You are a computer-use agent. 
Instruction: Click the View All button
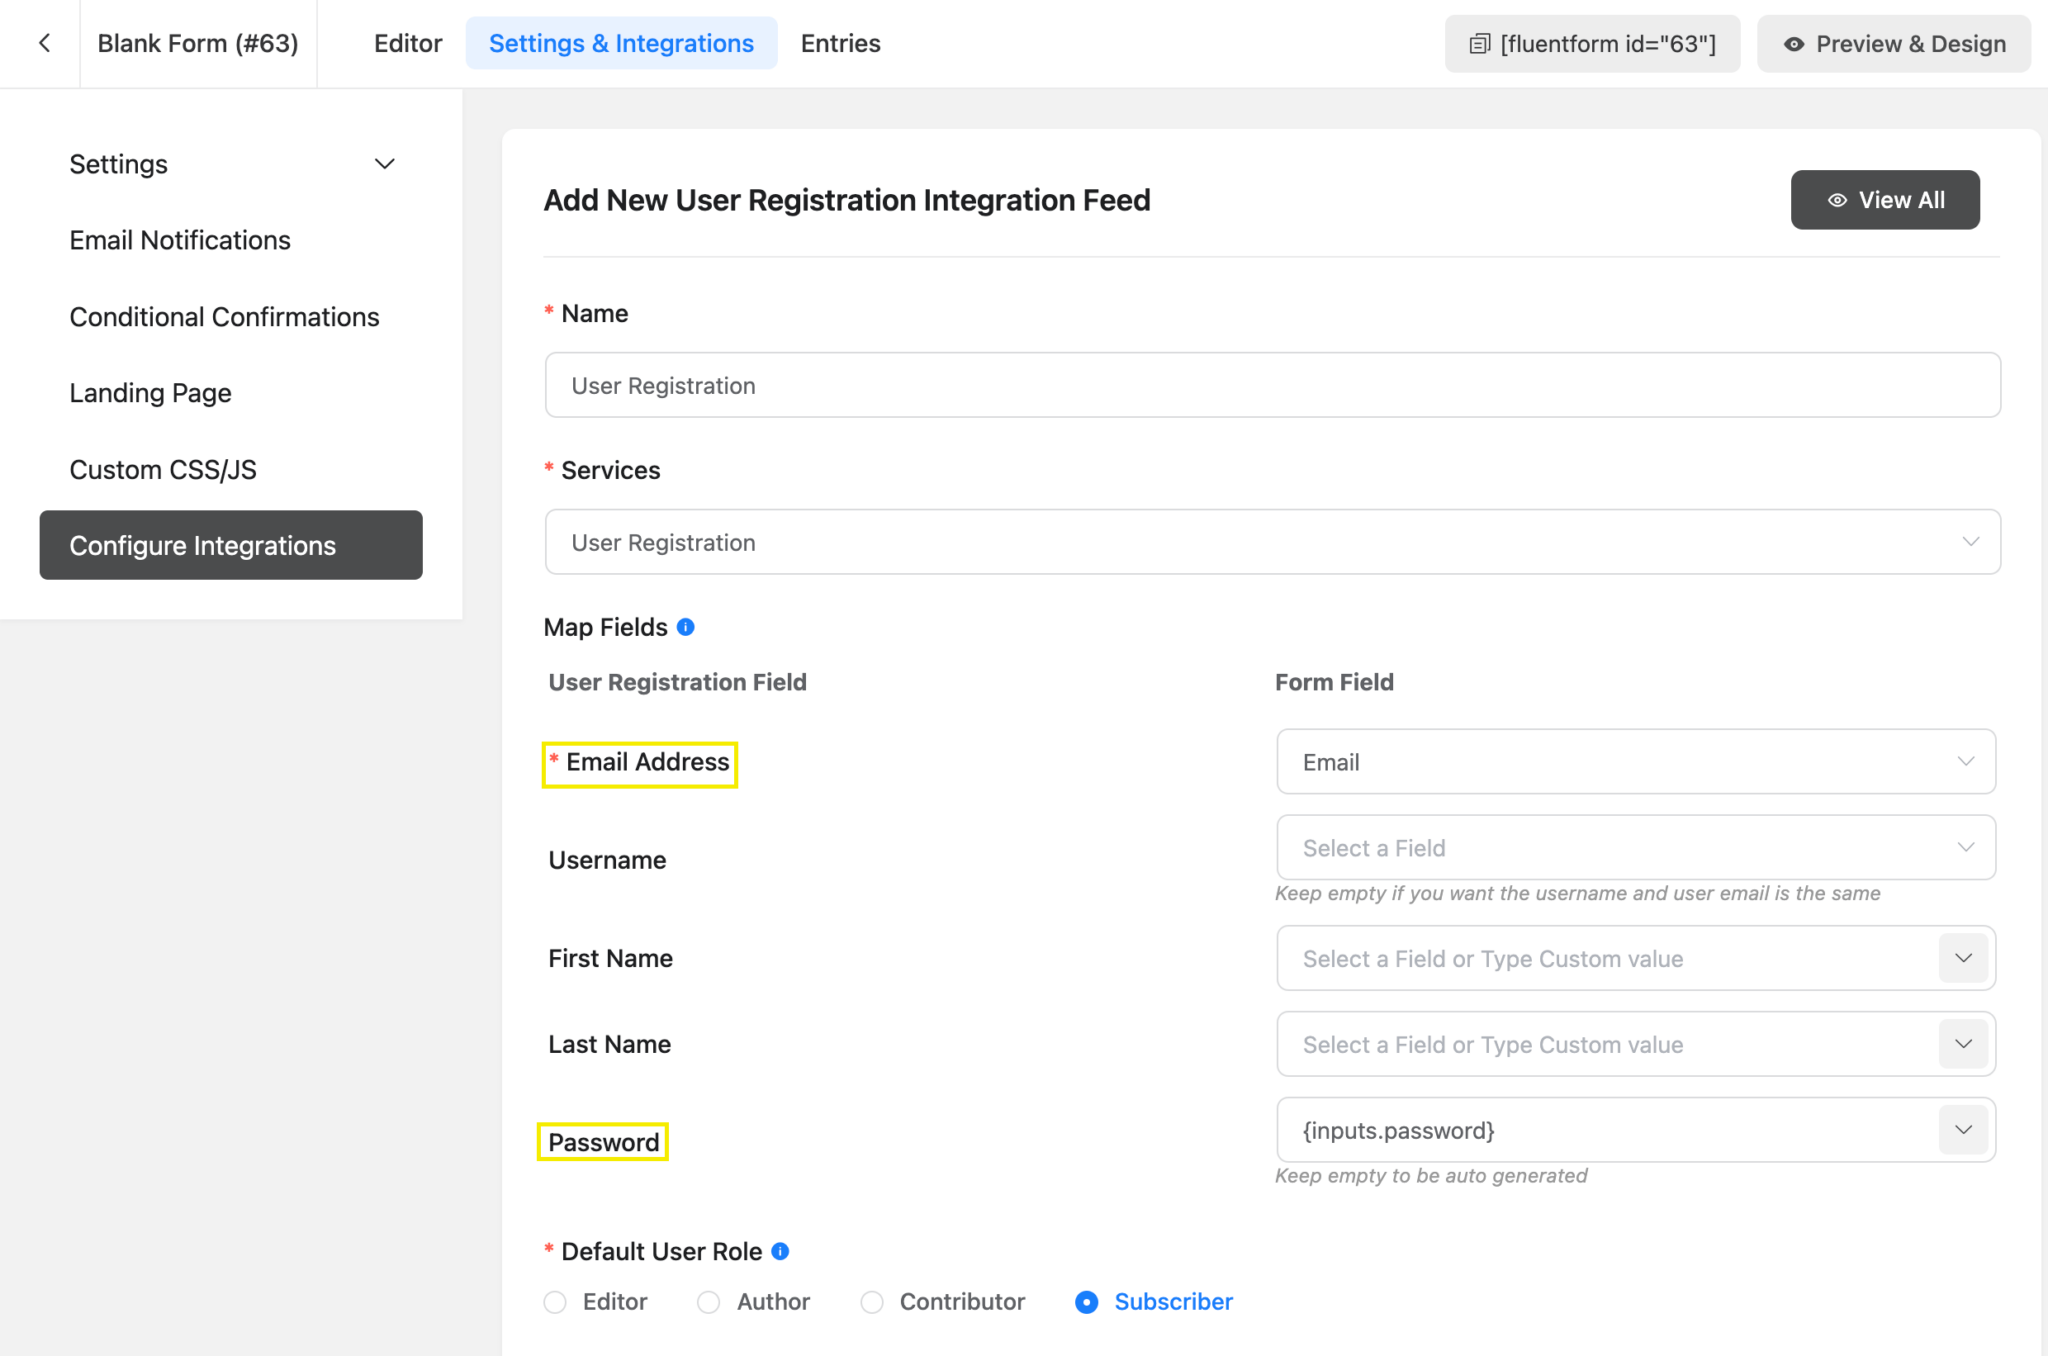point(1884,200)
